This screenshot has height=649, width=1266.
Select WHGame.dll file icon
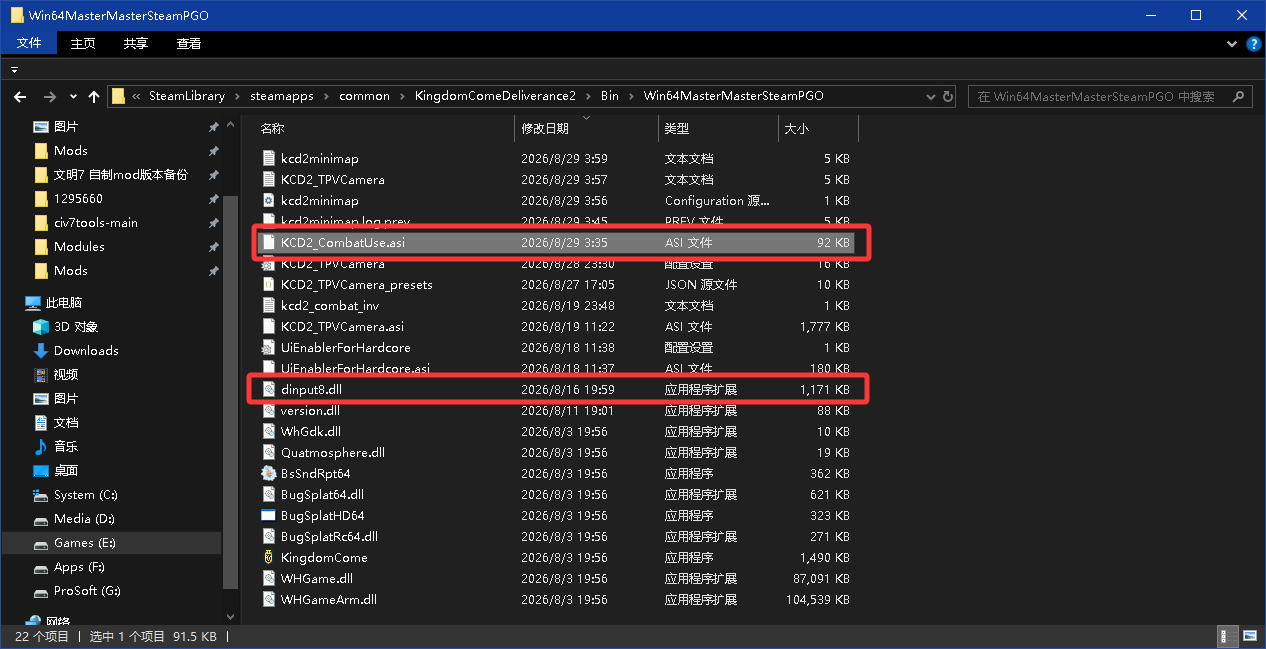268,578
